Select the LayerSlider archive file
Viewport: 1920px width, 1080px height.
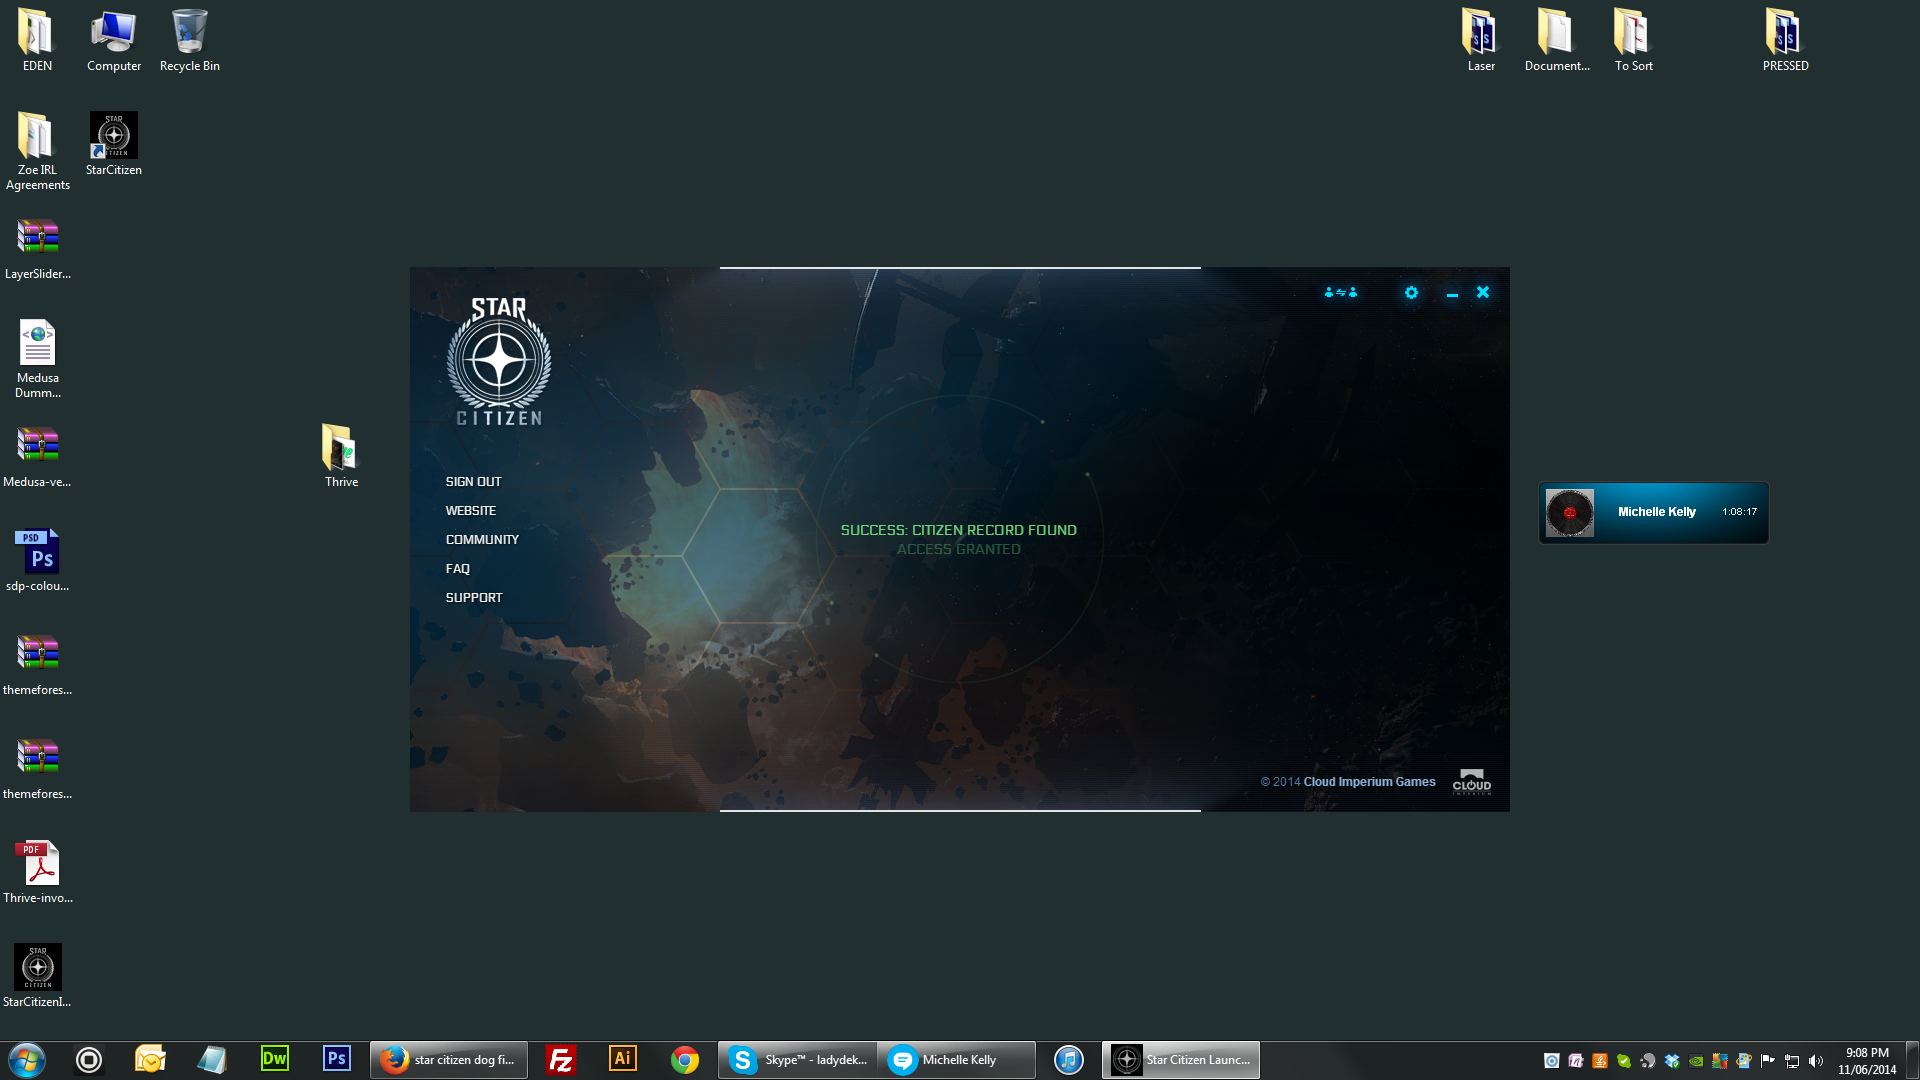tap(37, 249)
